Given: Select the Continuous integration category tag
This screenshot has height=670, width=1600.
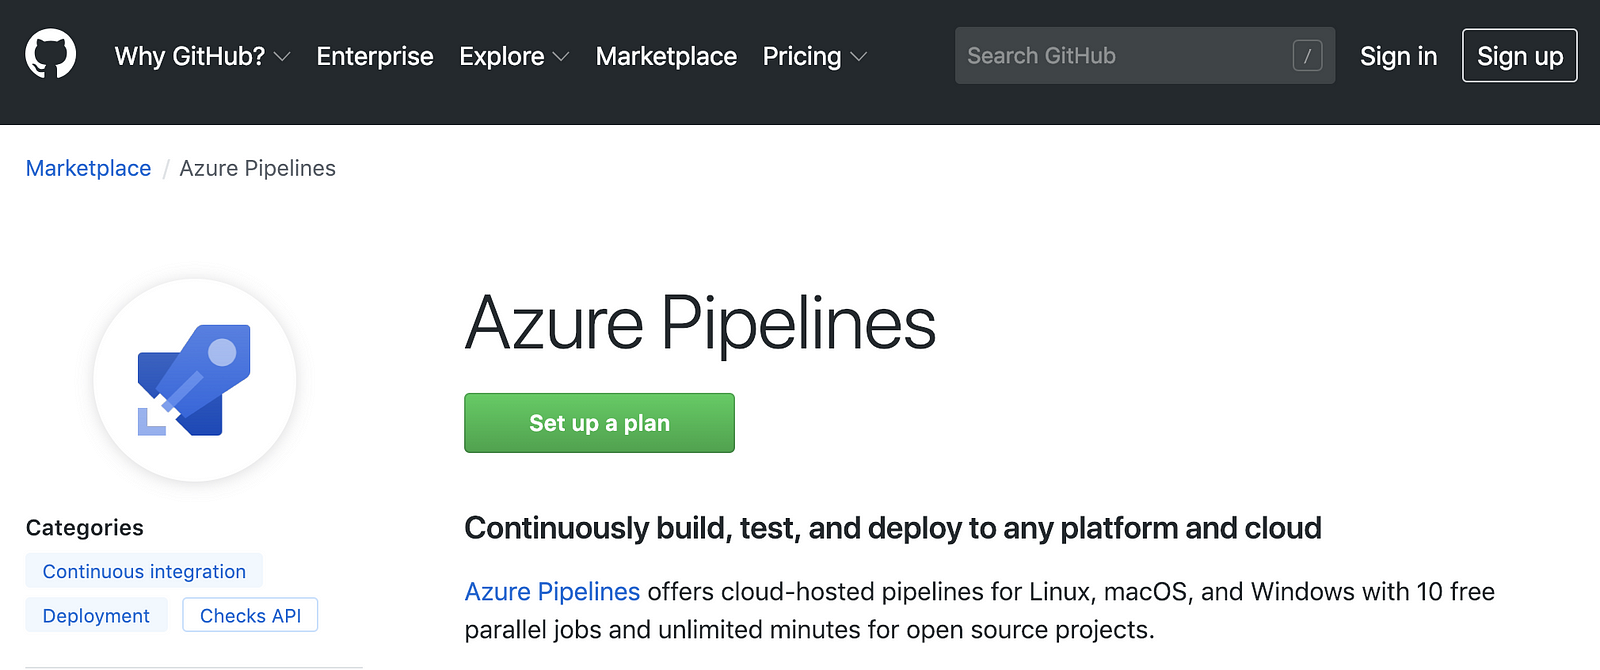Looking at the screenshot, I should click(144, 571).
